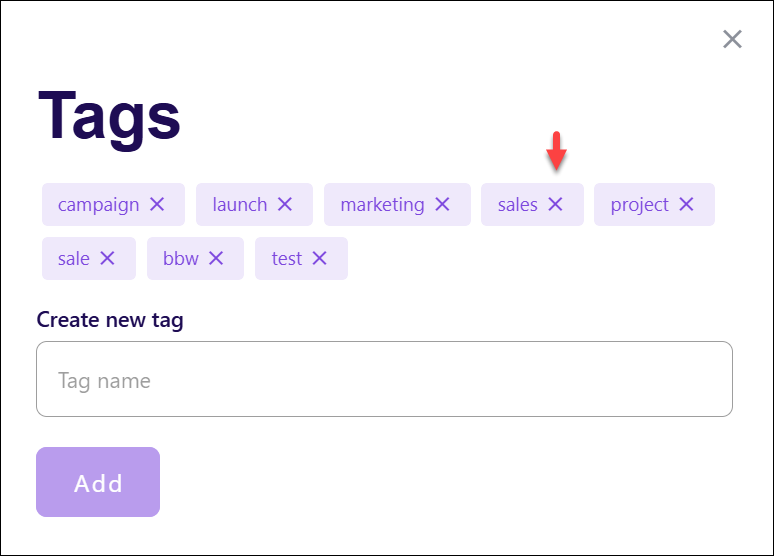Viewport: 774px width, 556px height.
Task: Close the Tags dialog
Action: (x=732, y=39)
